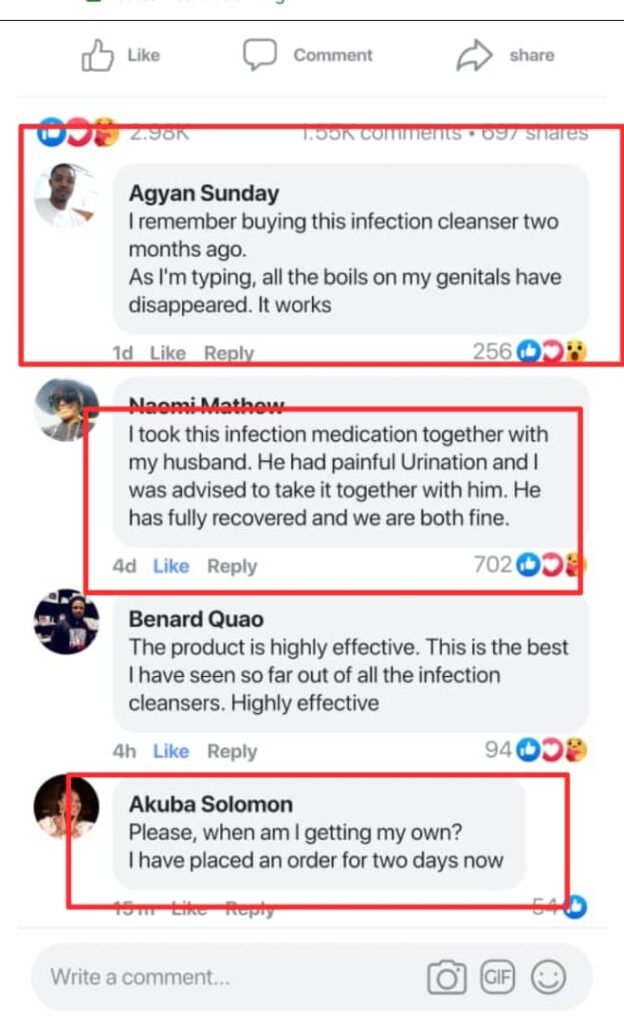This screenshot has width=624, height=1024.
Task: Reply to Benard Quao's comment
Action: coord(232,751)
